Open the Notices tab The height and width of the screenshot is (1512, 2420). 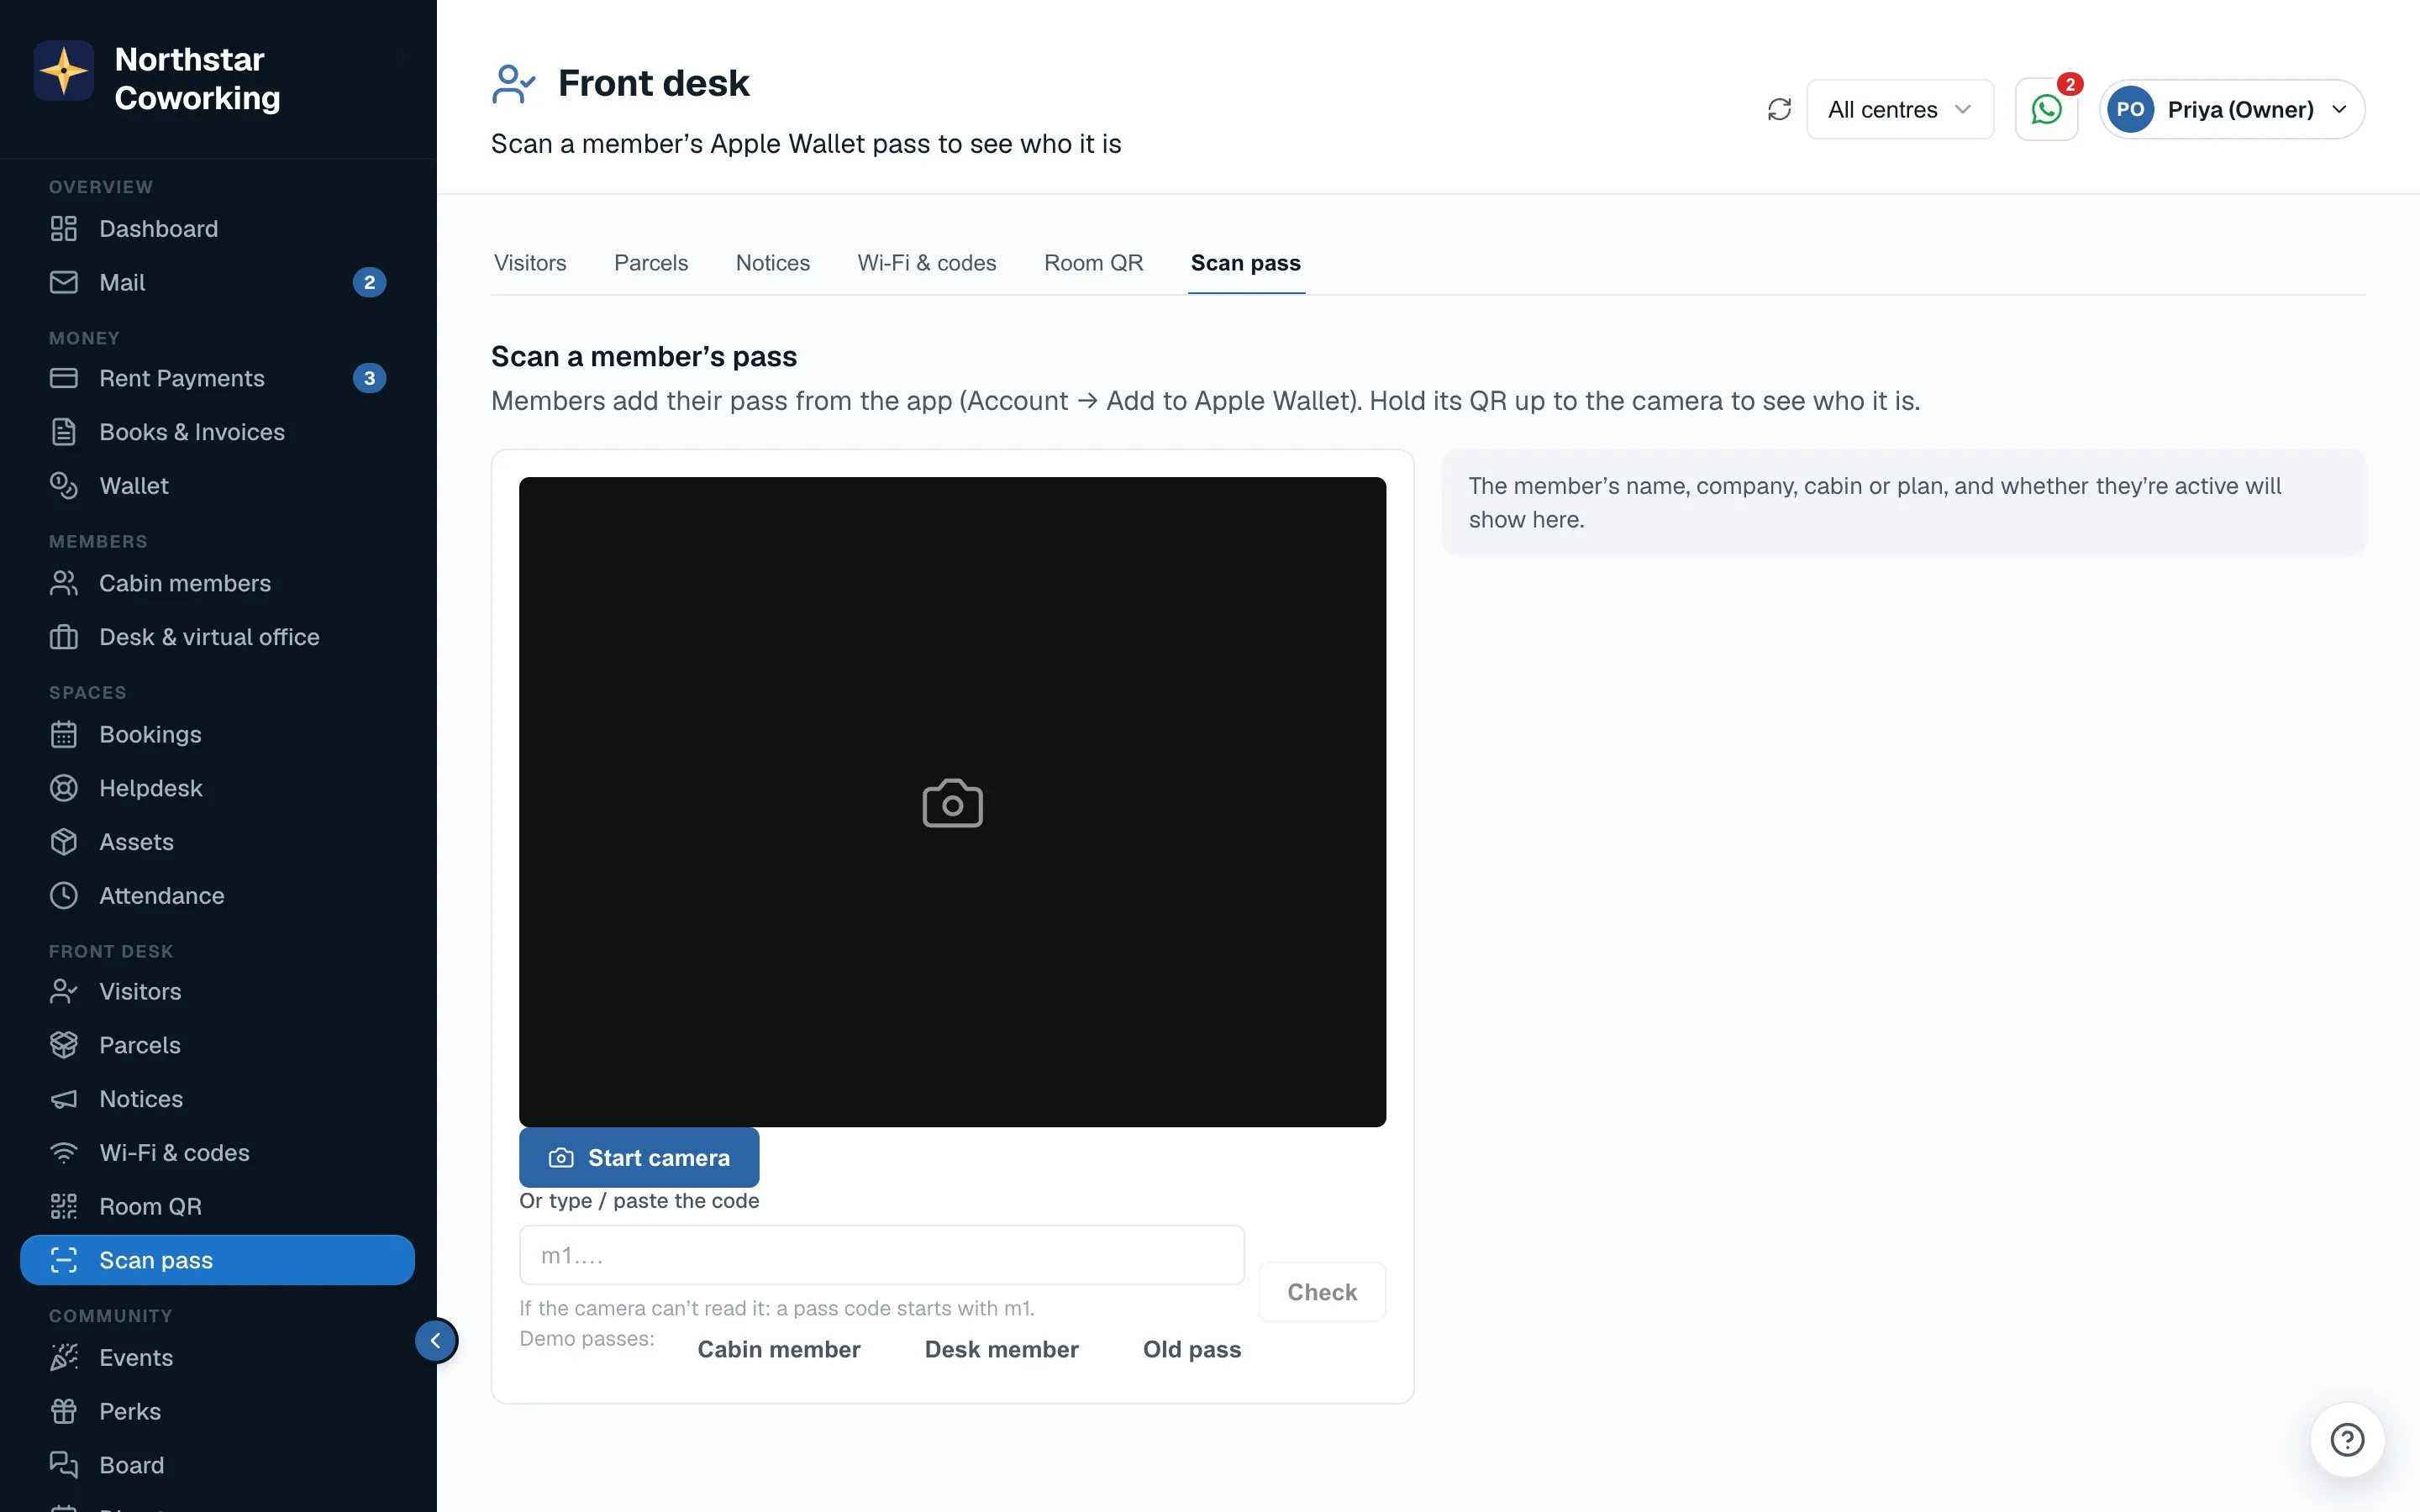773,263
